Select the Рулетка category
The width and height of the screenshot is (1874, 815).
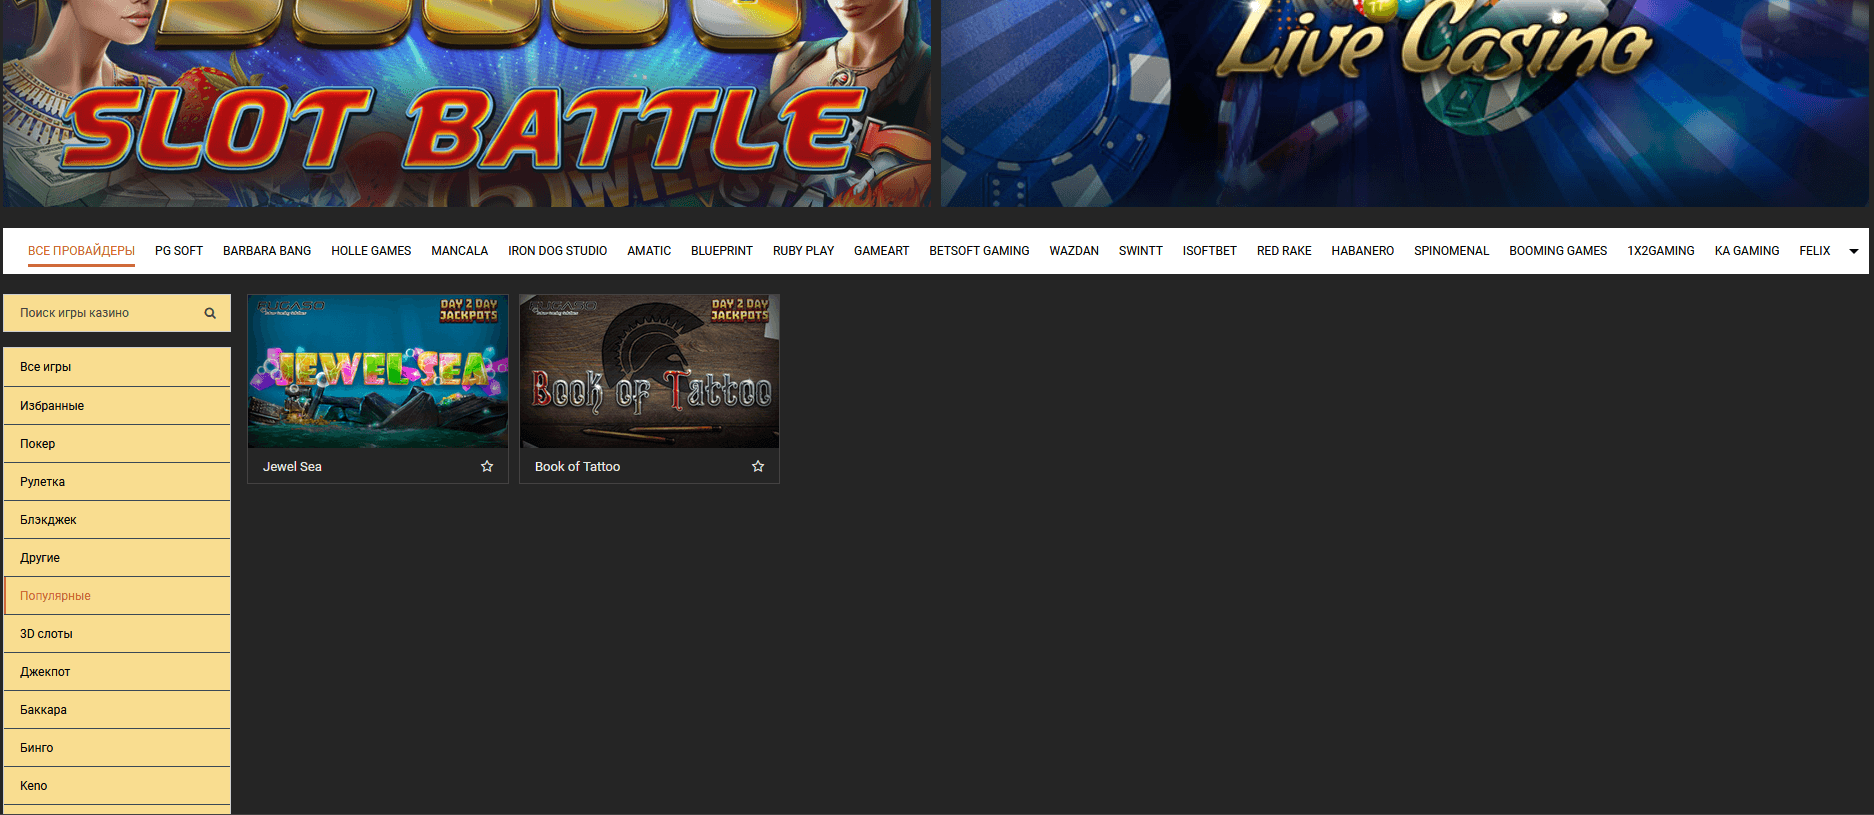click(117, 482)
